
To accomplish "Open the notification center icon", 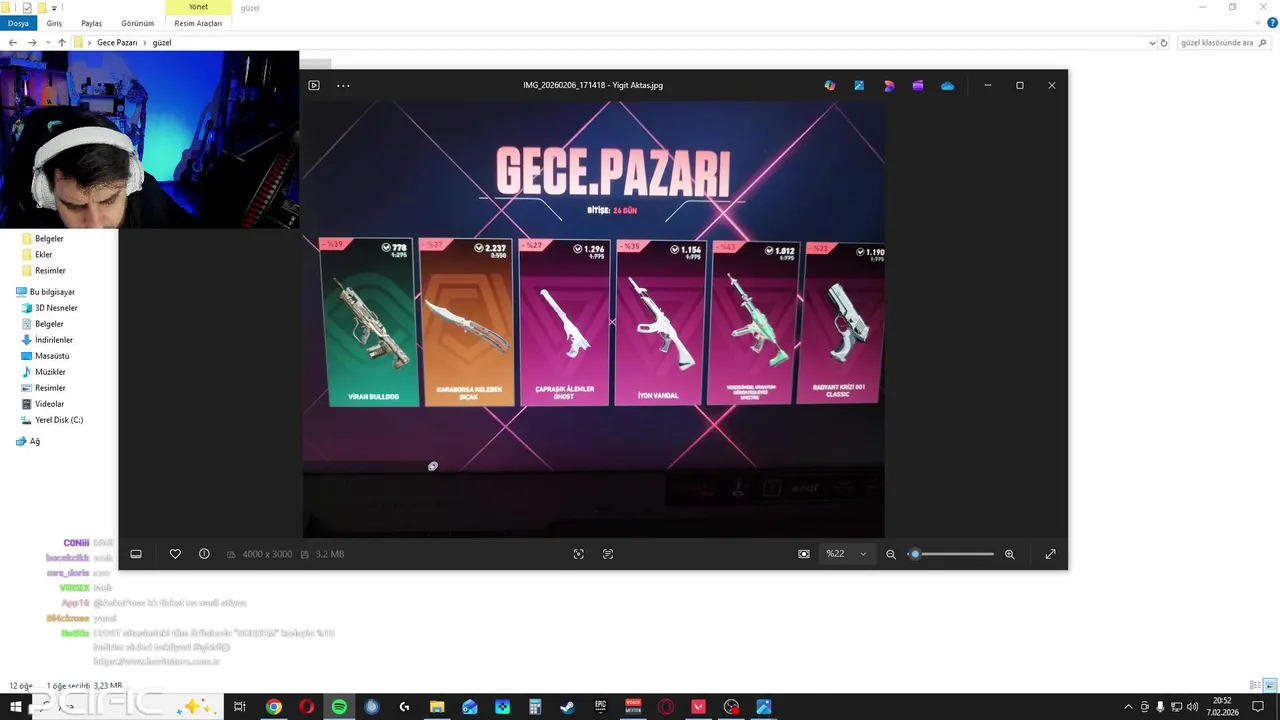I will (x=1258, y=707).
